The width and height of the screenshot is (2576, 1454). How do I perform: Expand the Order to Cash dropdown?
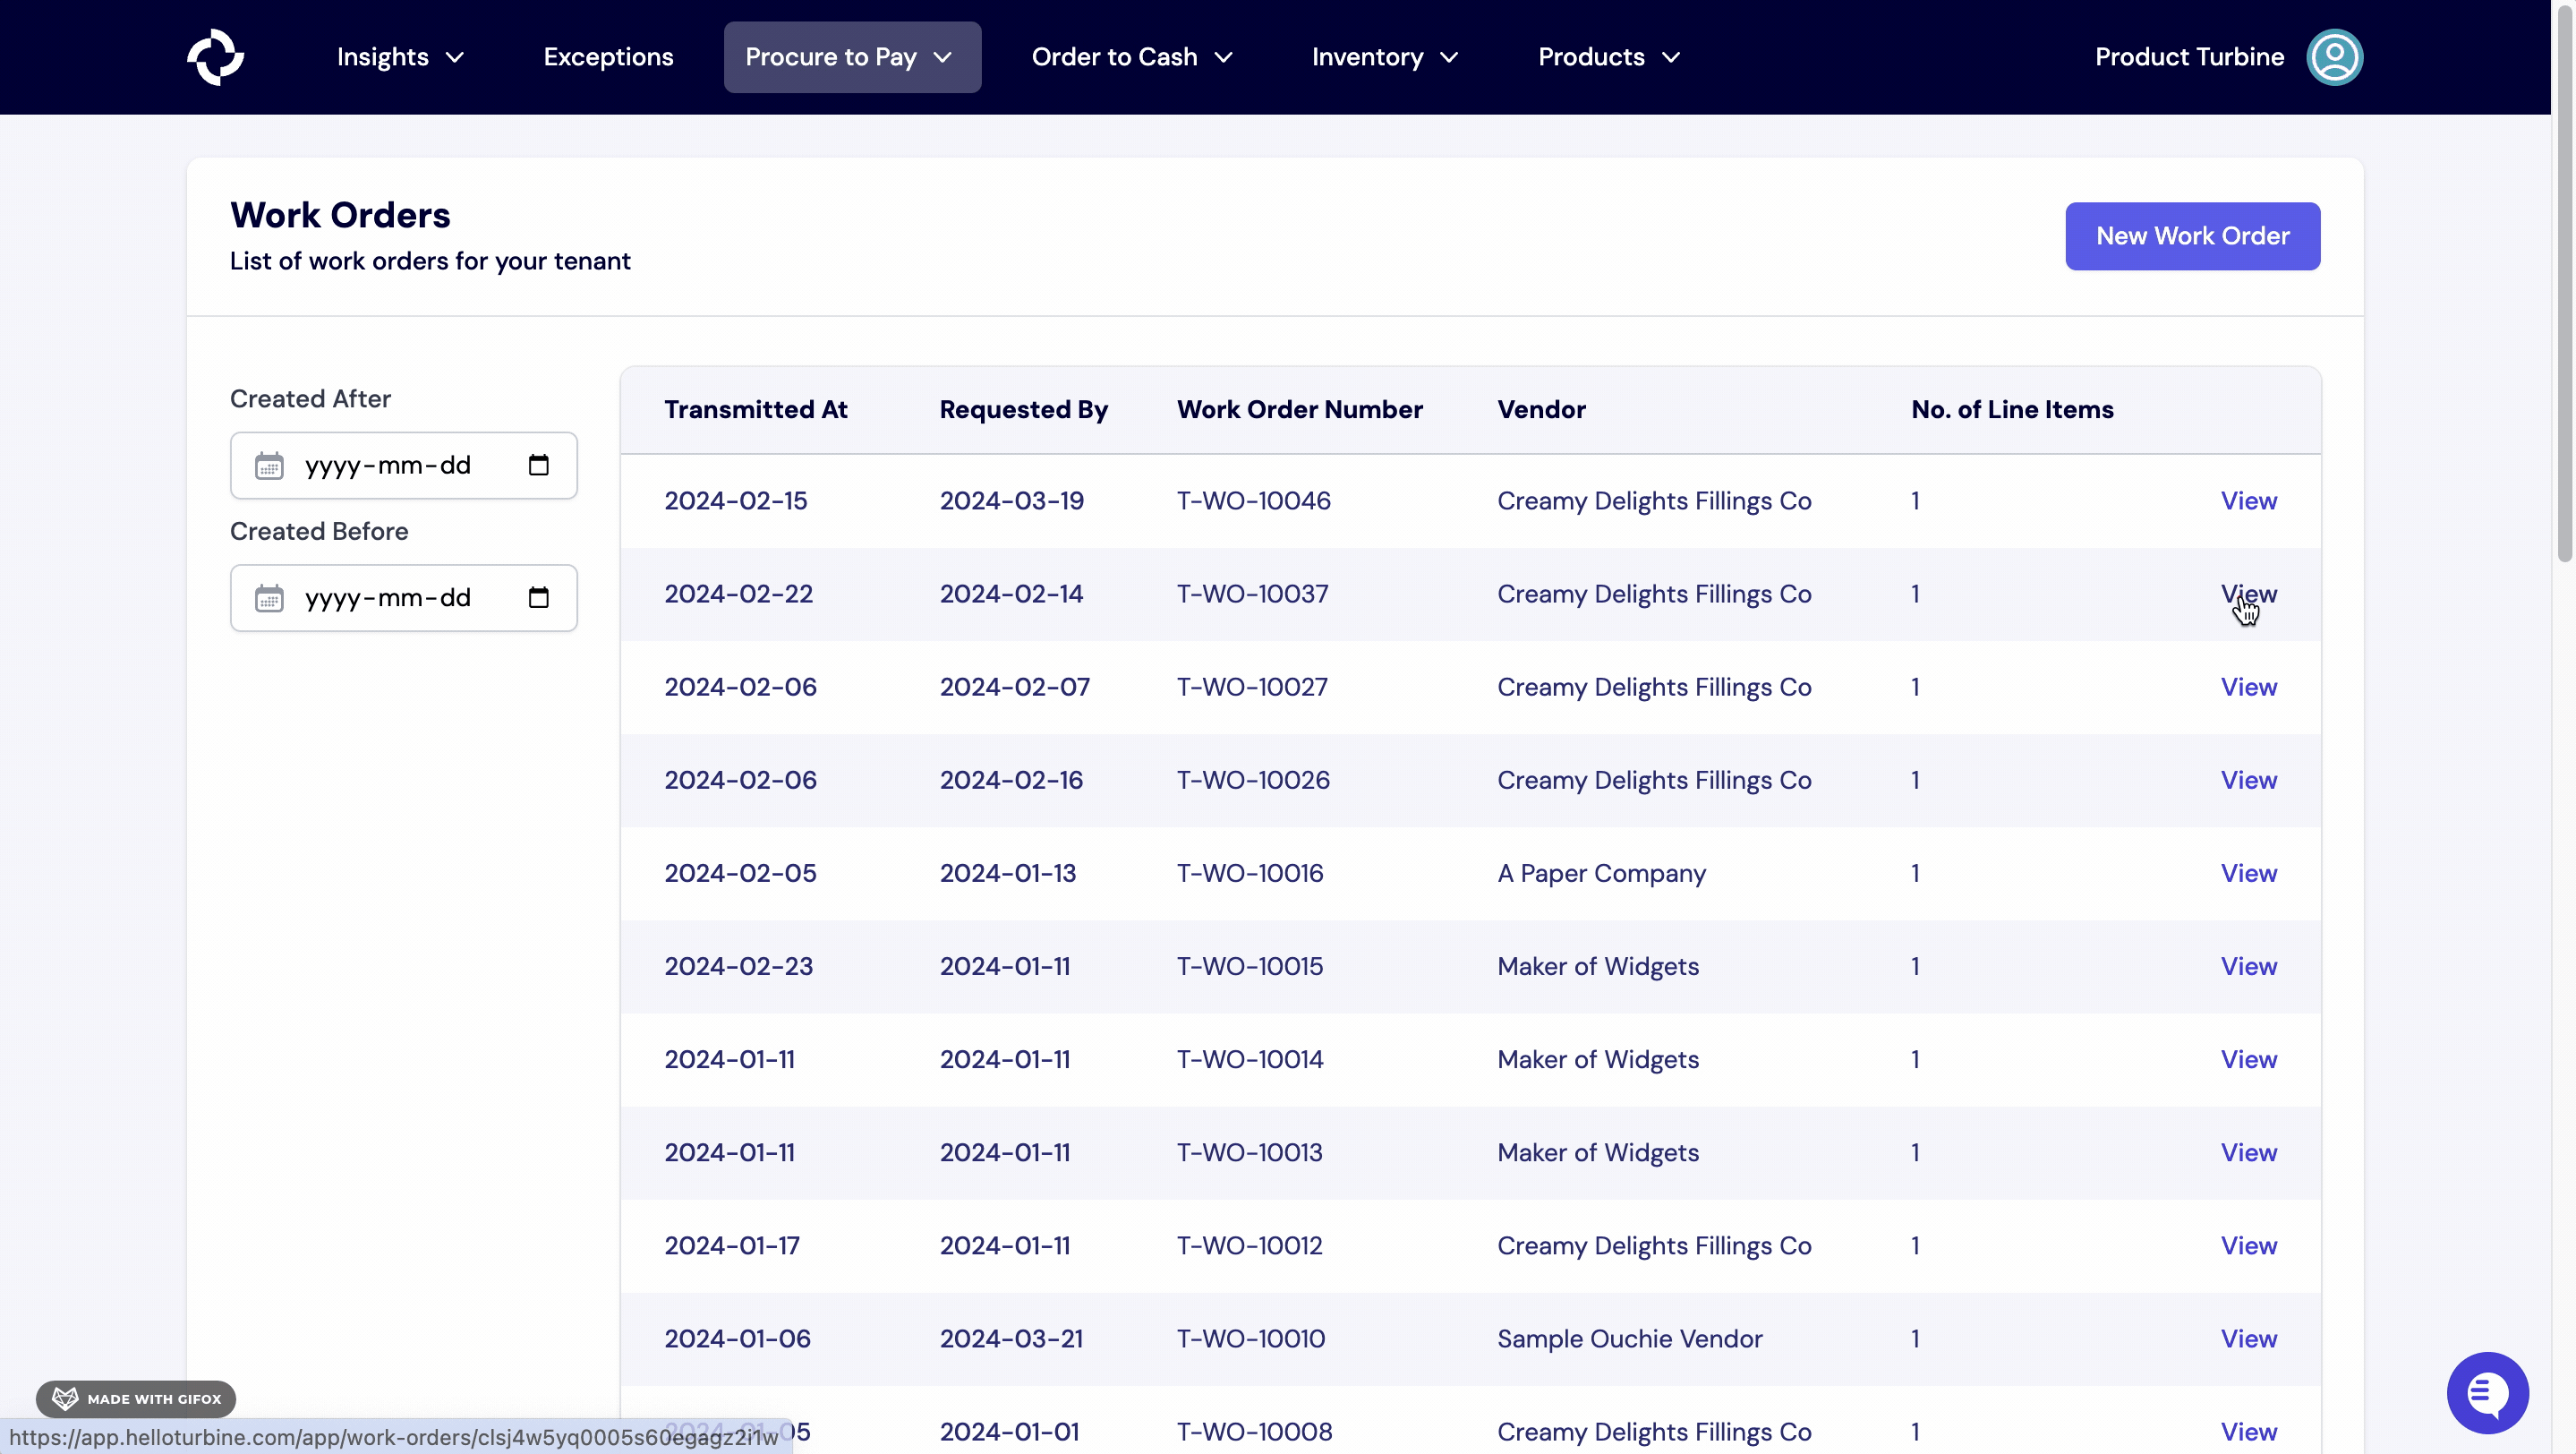(x=1131, y=57)
